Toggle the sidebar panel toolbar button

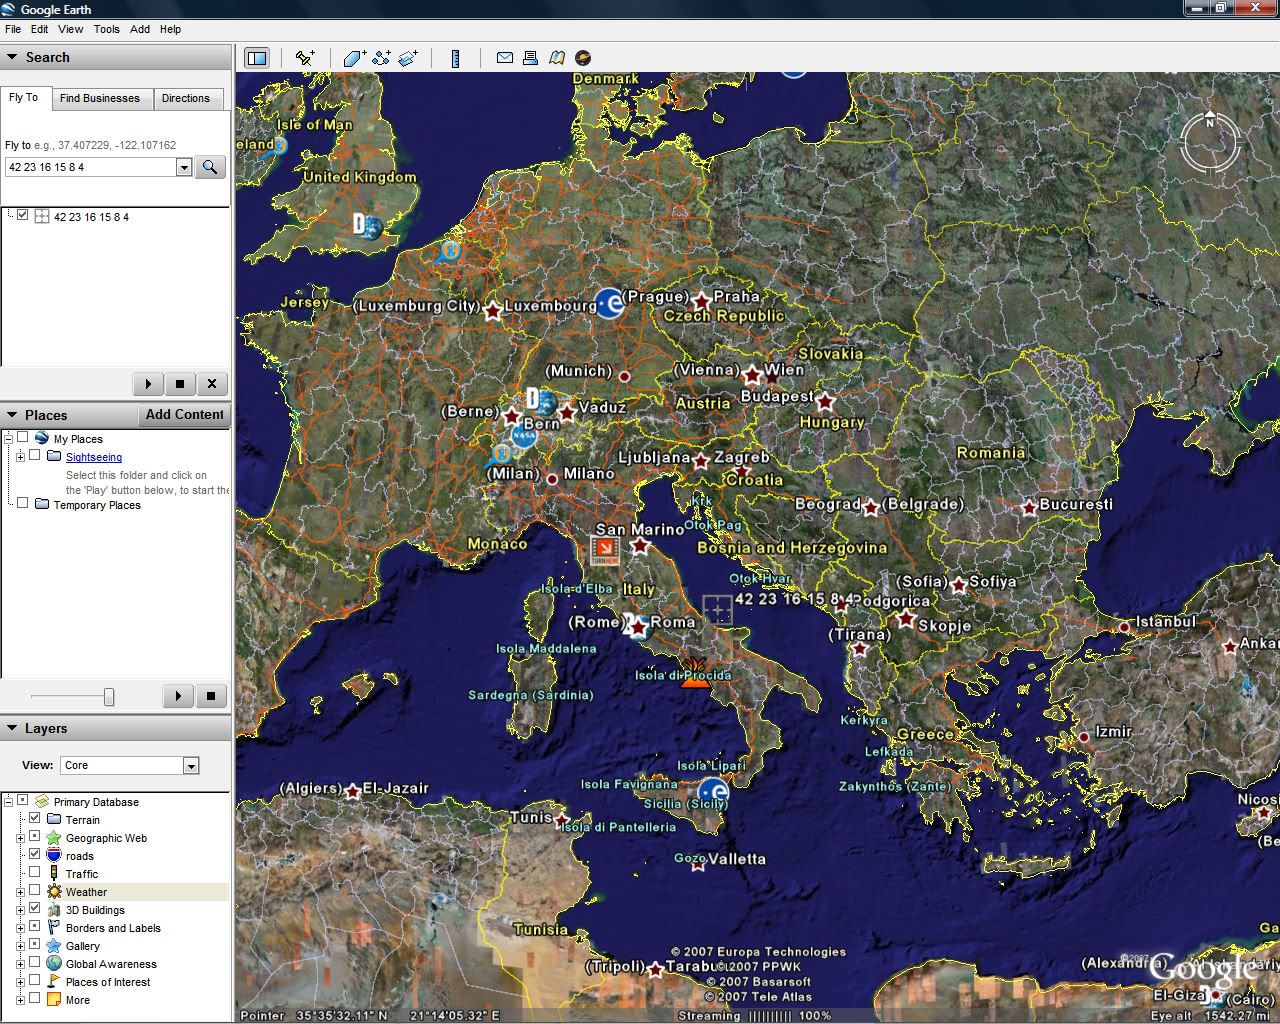257,58
